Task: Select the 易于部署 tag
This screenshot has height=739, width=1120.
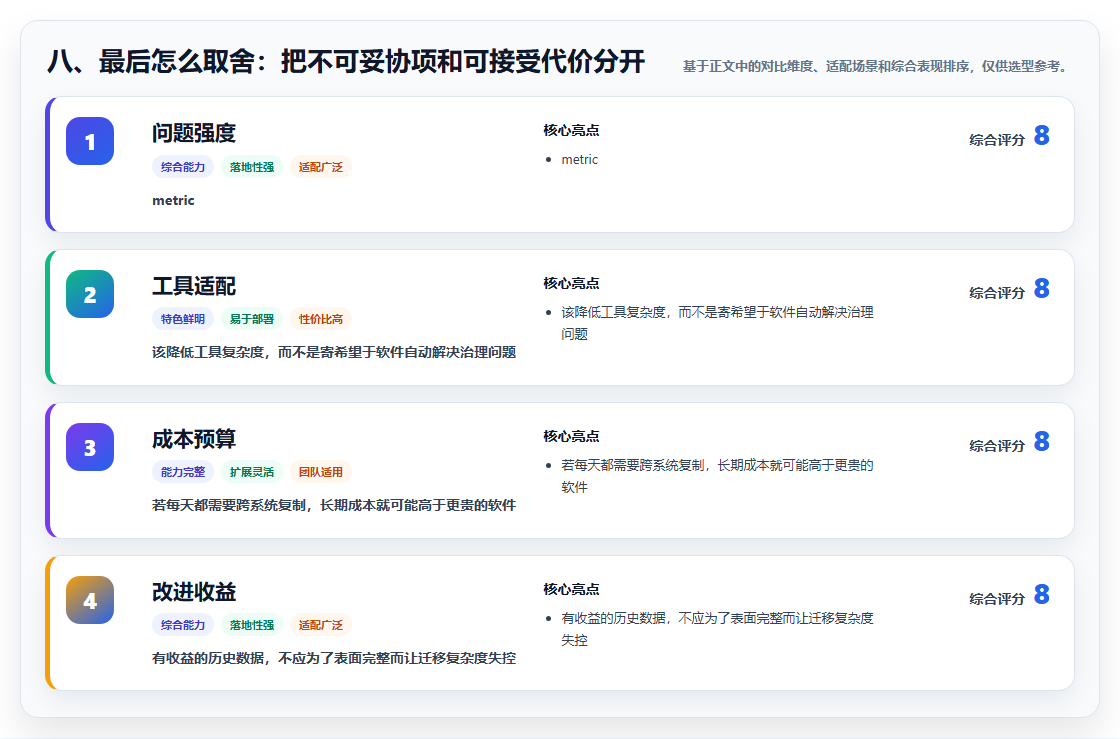Action: [251, 318]
